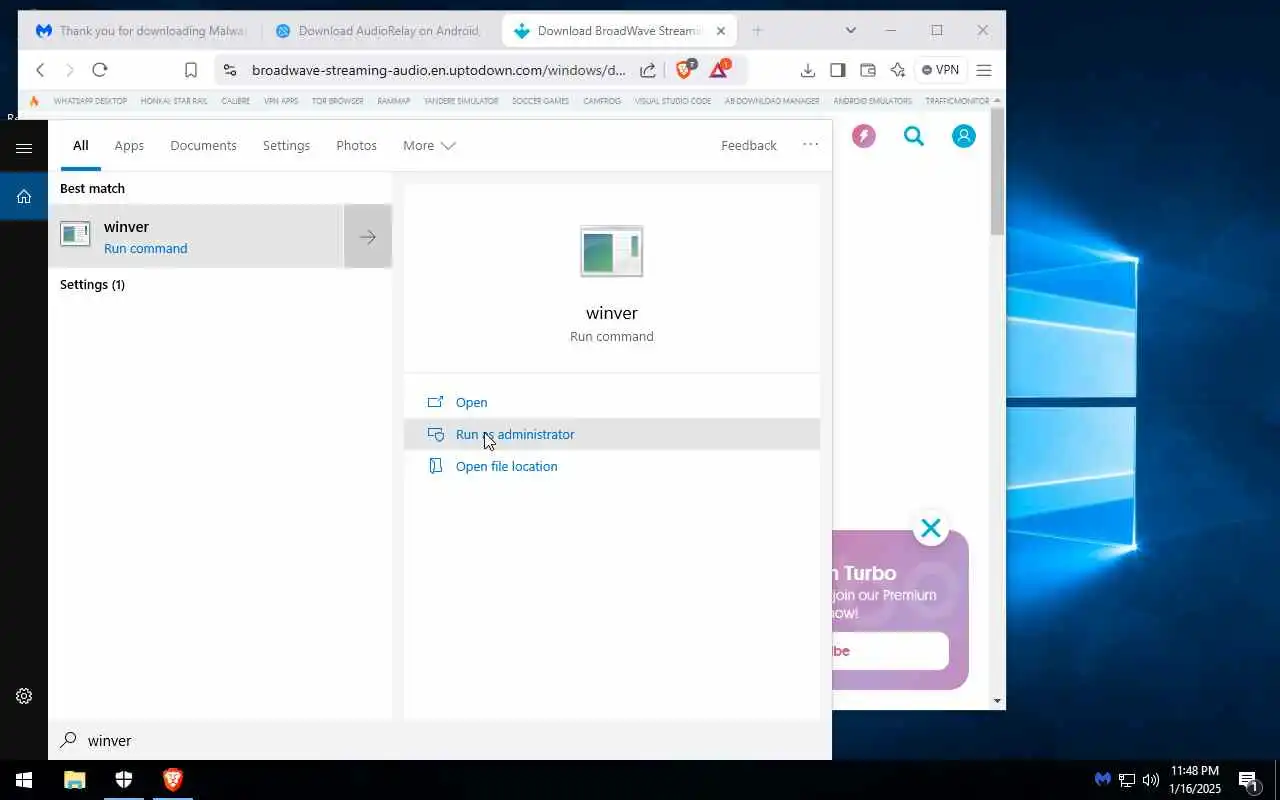Switch to Malwarebytes download tab
Viewport: 1280px width, 800px height.
click(141, 31)
